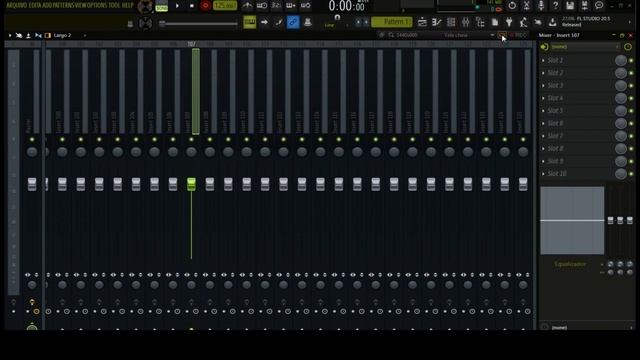Open the mixer options arrow menu
The width and height of the screenshot is (640, 360).
coord(10,36)
